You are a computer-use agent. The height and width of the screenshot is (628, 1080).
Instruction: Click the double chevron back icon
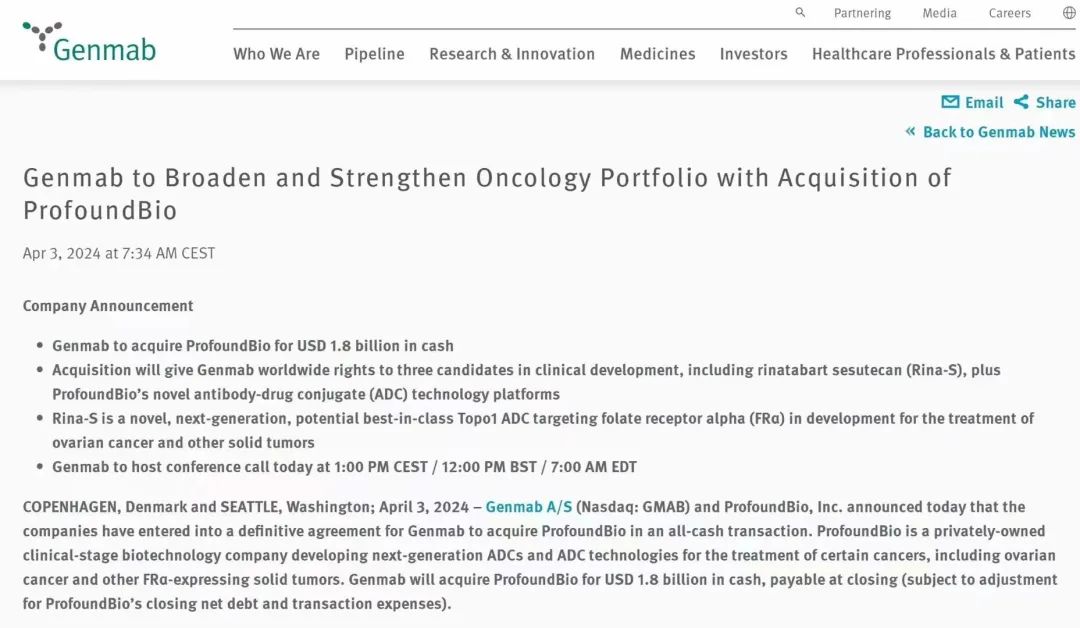pos(911,132)
